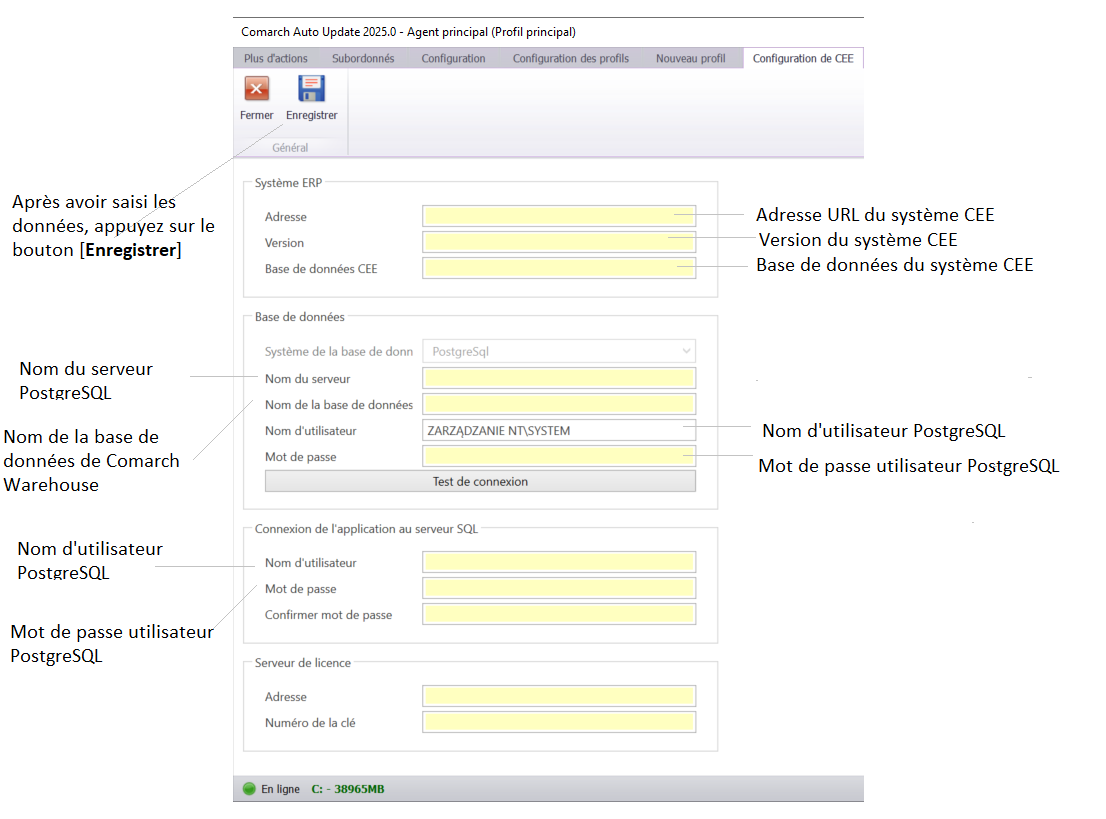The height and width of the screenshot is (819, 1106).
Task: Click the Nom du serveur field
Action: 559,378
